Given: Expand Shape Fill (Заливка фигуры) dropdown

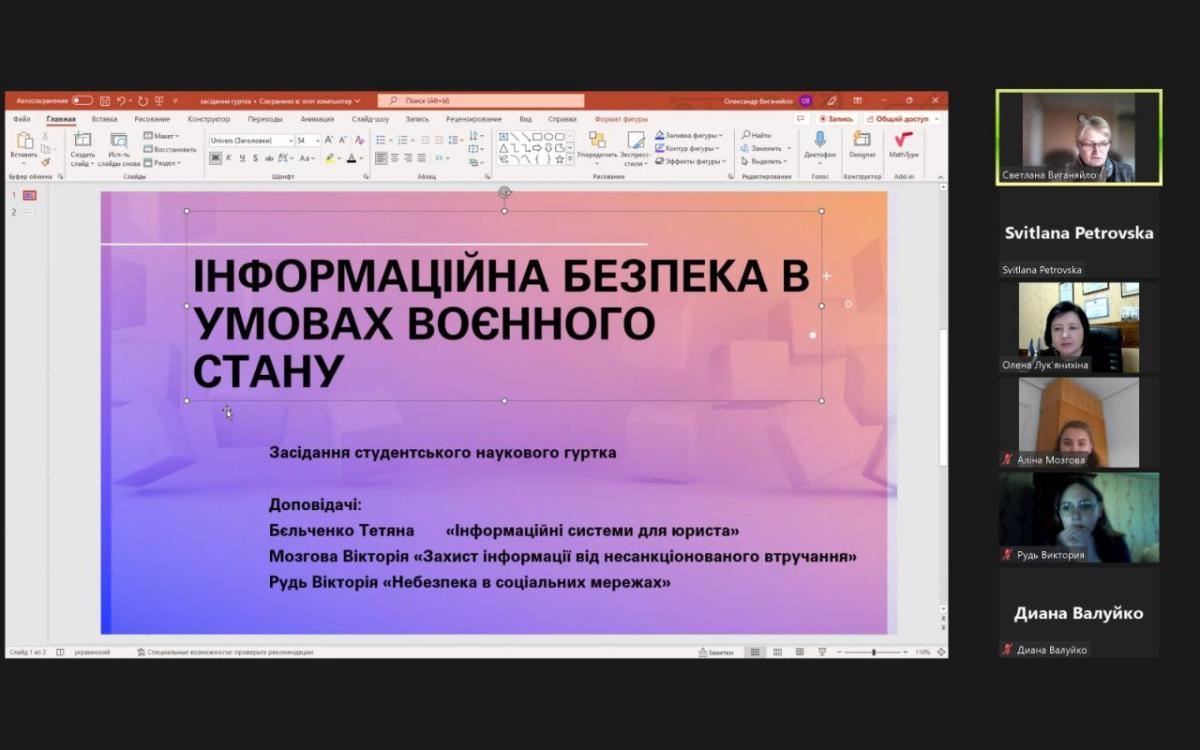Looking at the screenshot, I should tap(690, 135).
